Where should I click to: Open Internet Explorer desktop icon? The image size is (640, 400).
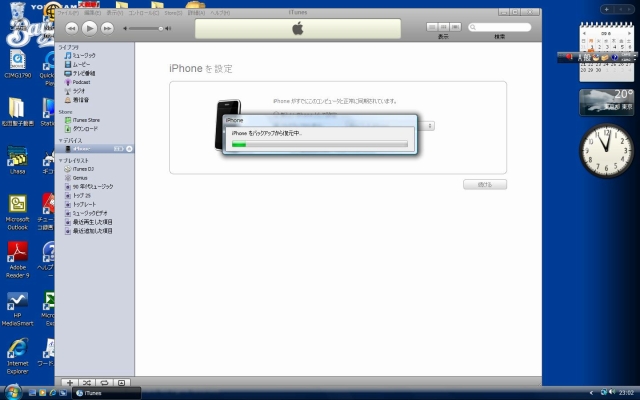pyautogui.click(x=18, y=356)
